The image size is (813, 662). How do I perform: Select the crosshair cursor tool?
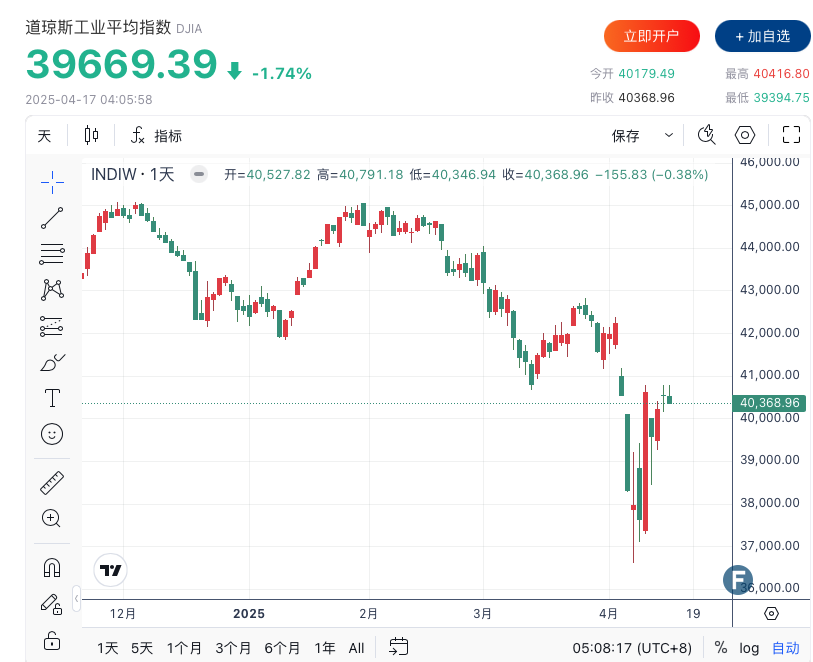52,180
